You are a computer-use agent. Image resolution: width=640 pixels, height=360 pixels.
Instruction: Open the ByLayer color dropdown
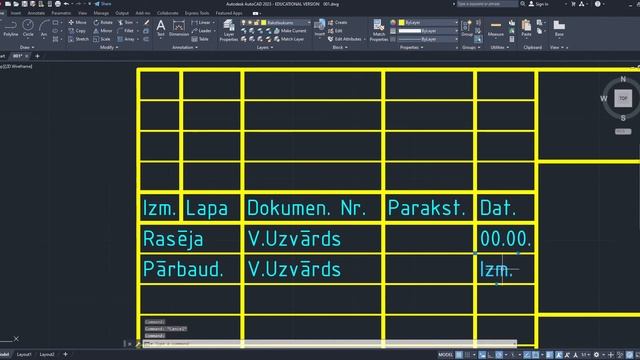(428, 22)
